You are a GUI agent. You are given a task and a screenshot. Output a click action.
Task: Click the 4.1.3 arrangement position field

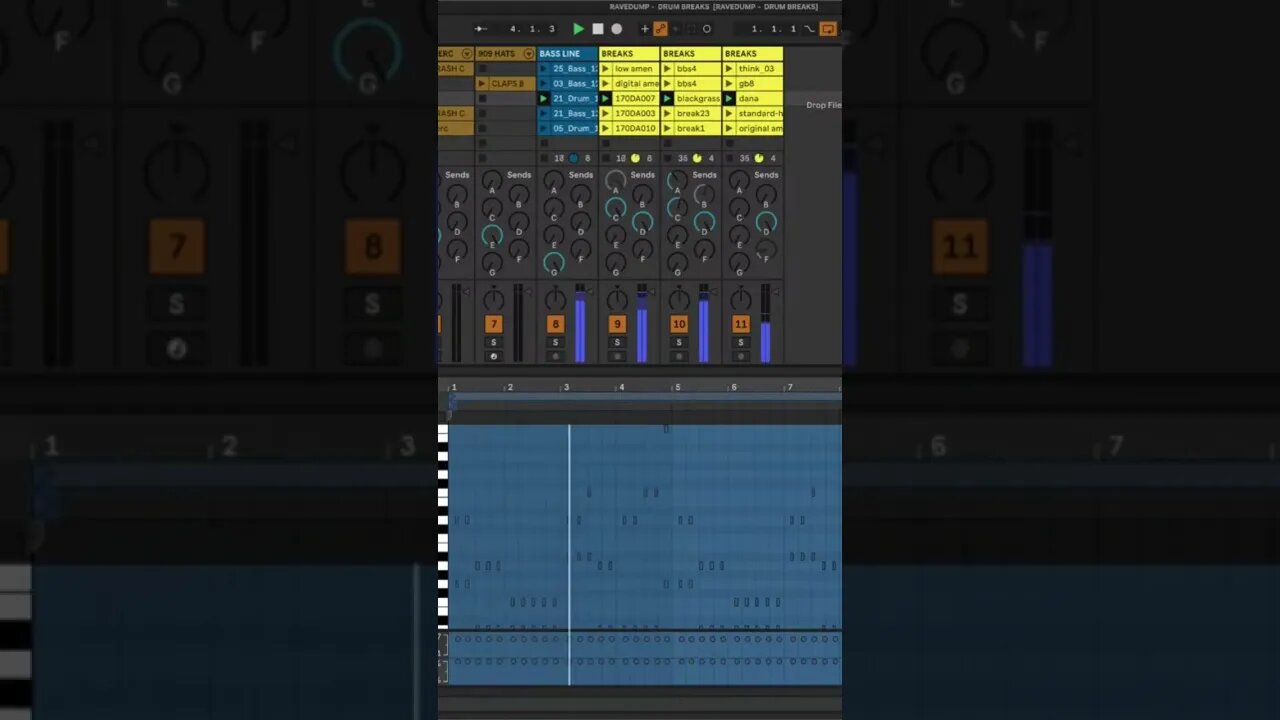coord(532,29)
